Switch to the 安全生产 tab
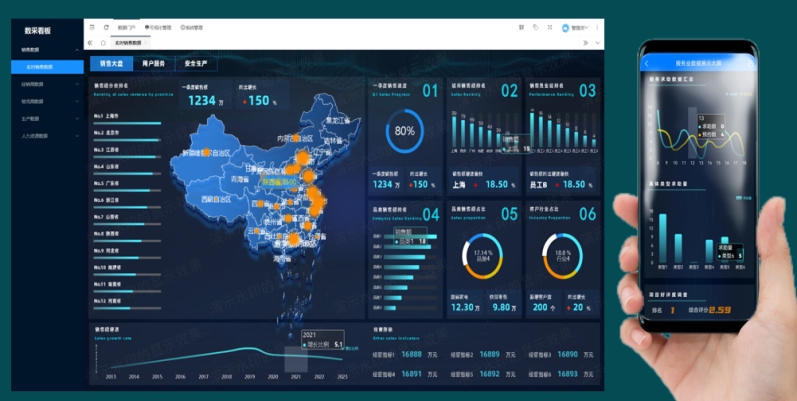This screenshot has height=401, width=797. [196, 63]
